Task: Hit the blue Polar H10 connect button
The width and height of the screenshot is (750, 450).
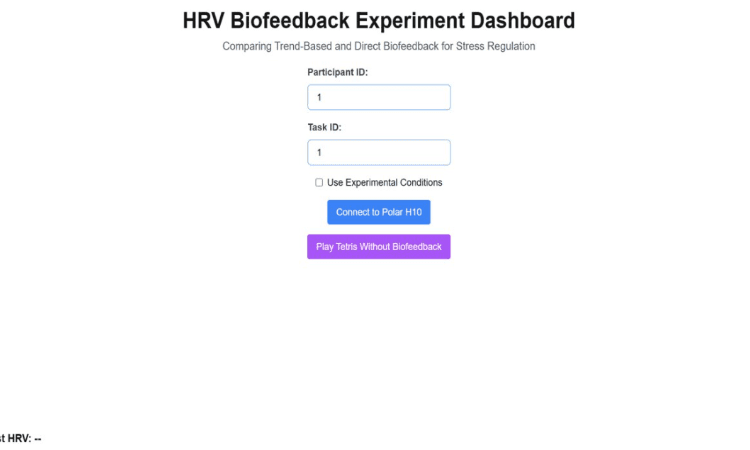Action: [x=378, y=212]
